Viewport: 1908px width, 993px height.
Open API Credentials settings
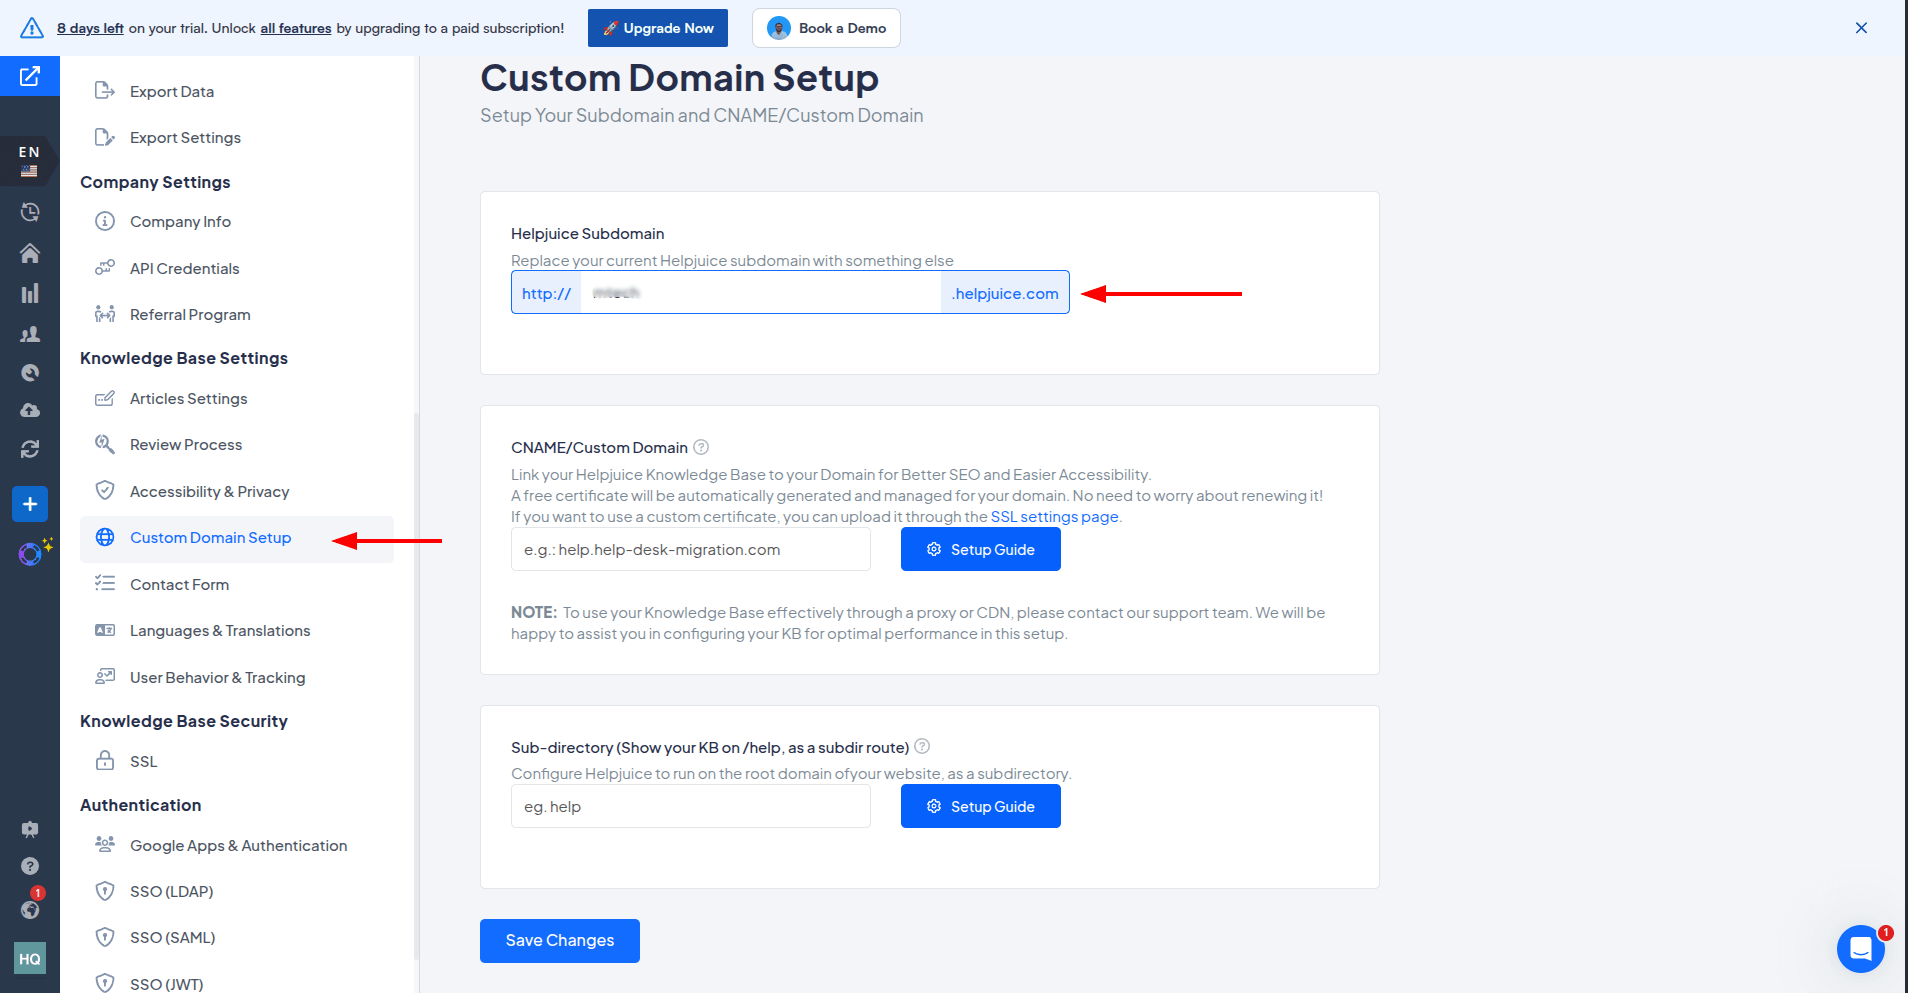pyautogui.click(x=237, y=268)
